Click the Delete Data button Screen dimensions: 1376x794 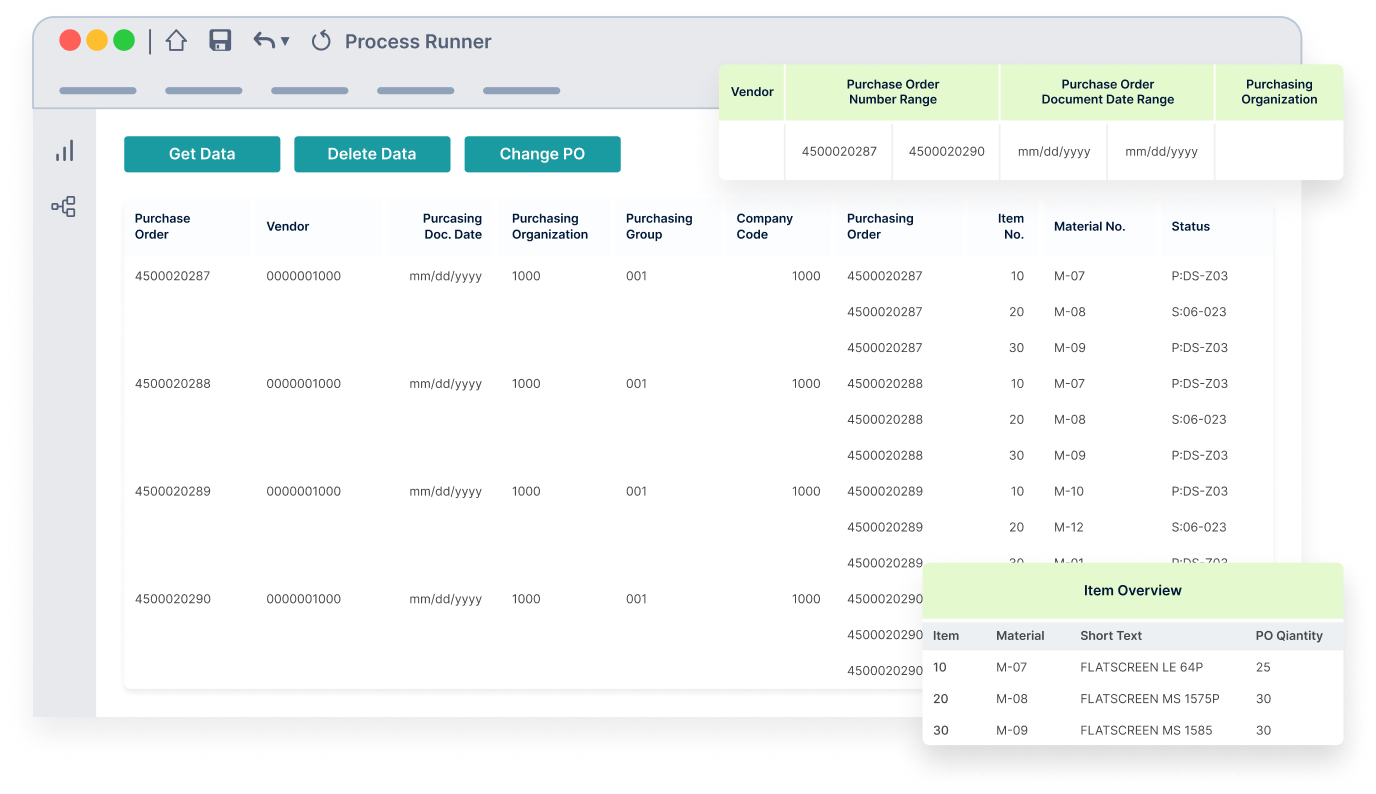372,154
